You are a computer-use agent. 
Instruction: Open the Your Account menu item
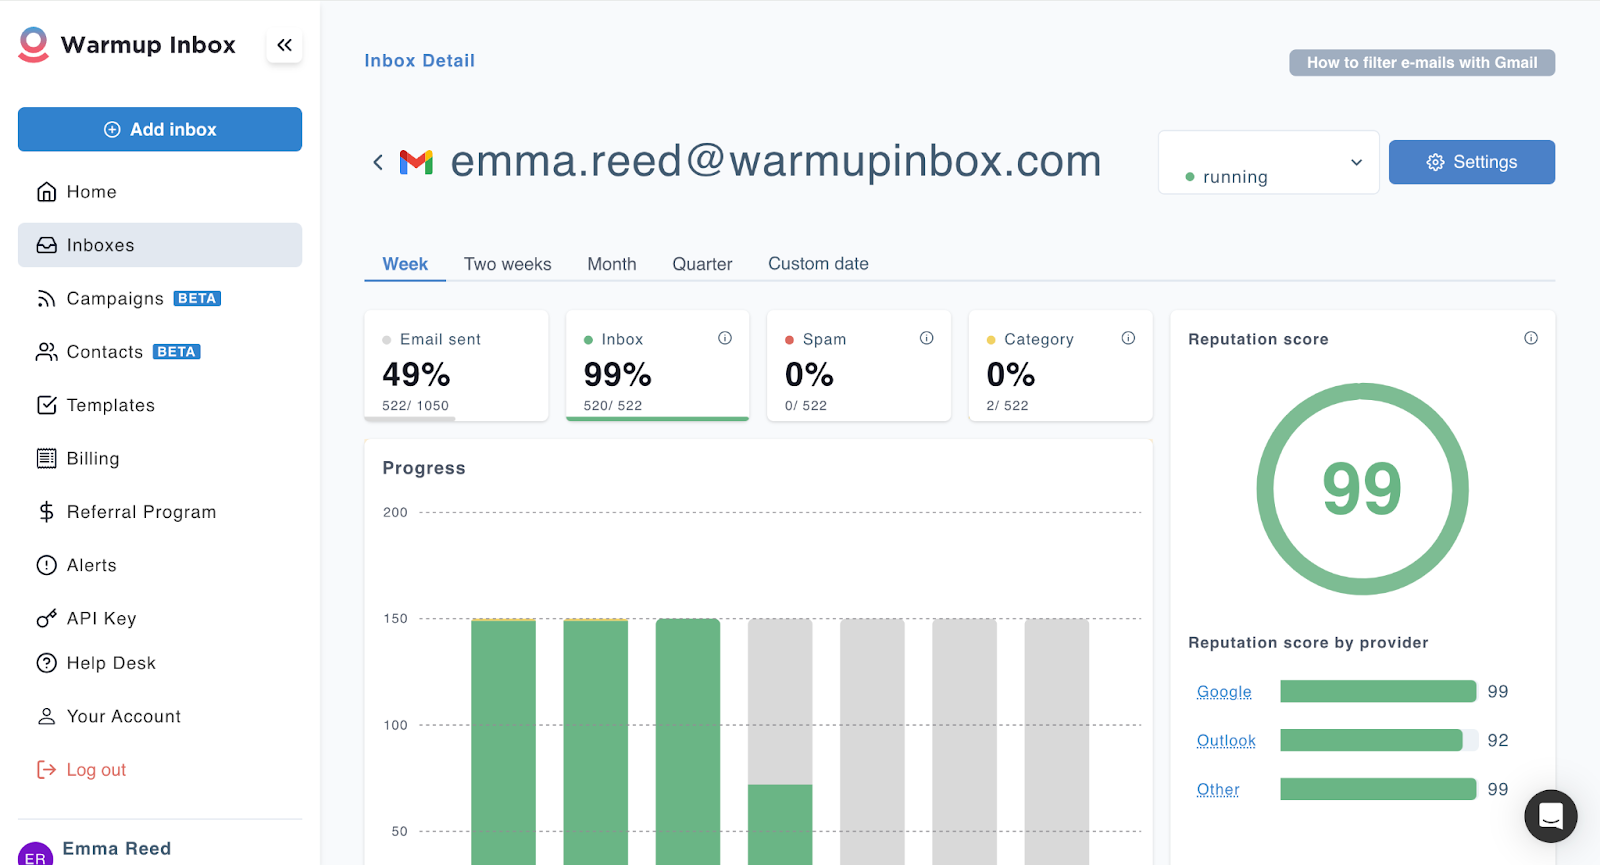coord(160,716)
